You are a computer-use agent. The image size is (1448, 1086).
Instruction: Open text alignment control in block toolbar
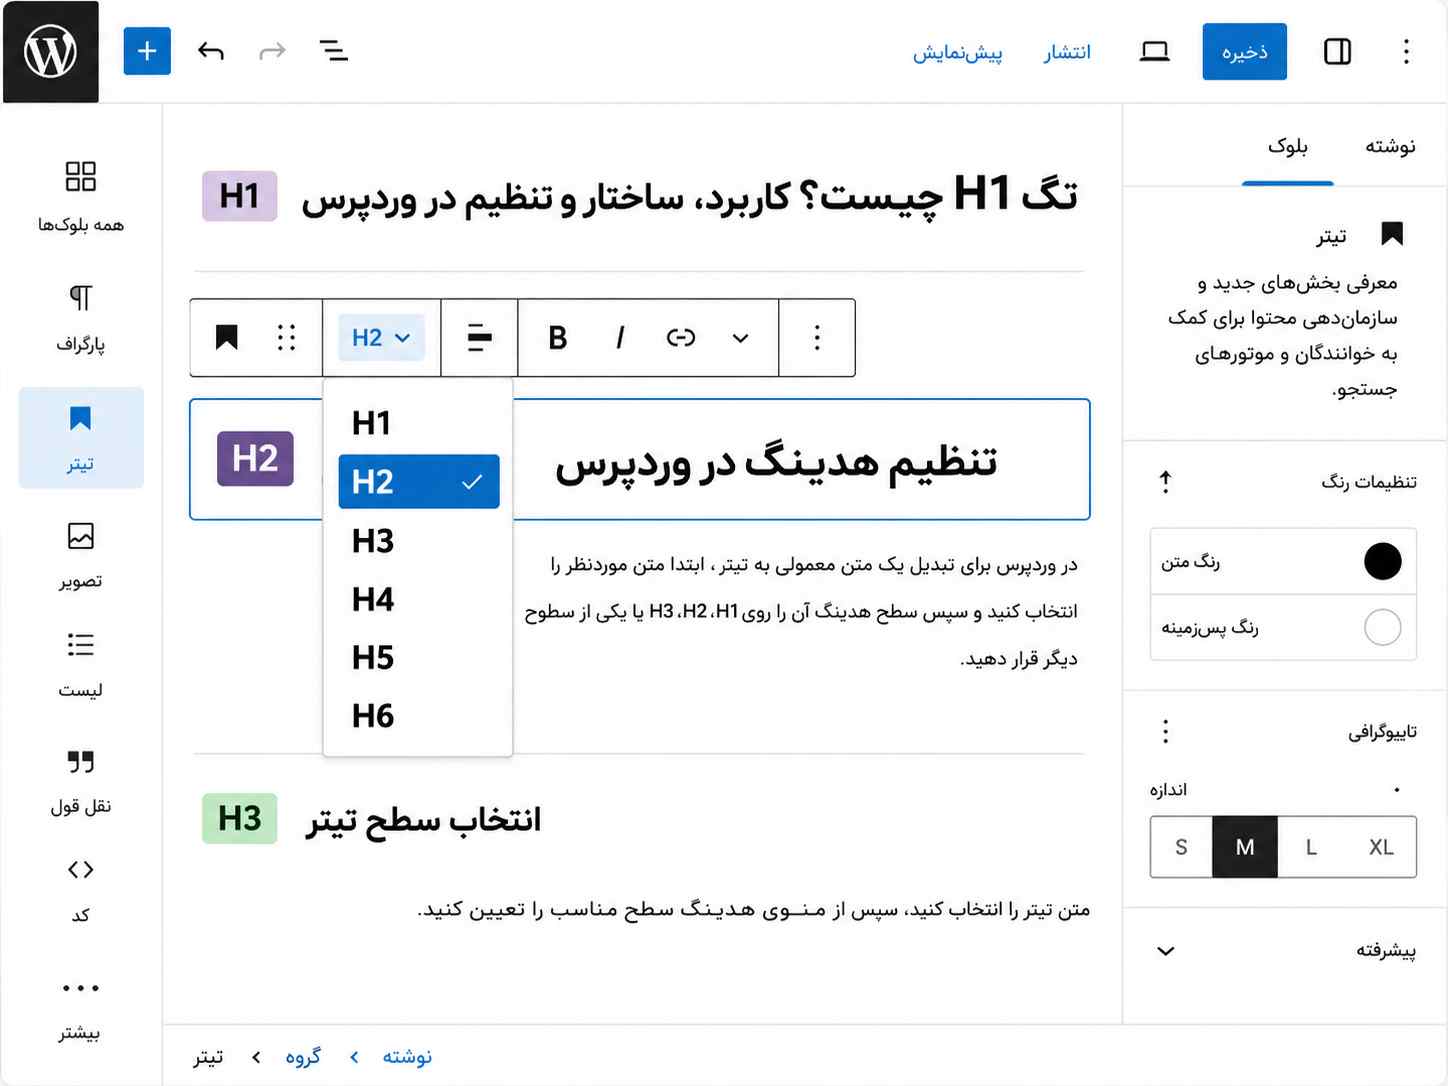480,337
